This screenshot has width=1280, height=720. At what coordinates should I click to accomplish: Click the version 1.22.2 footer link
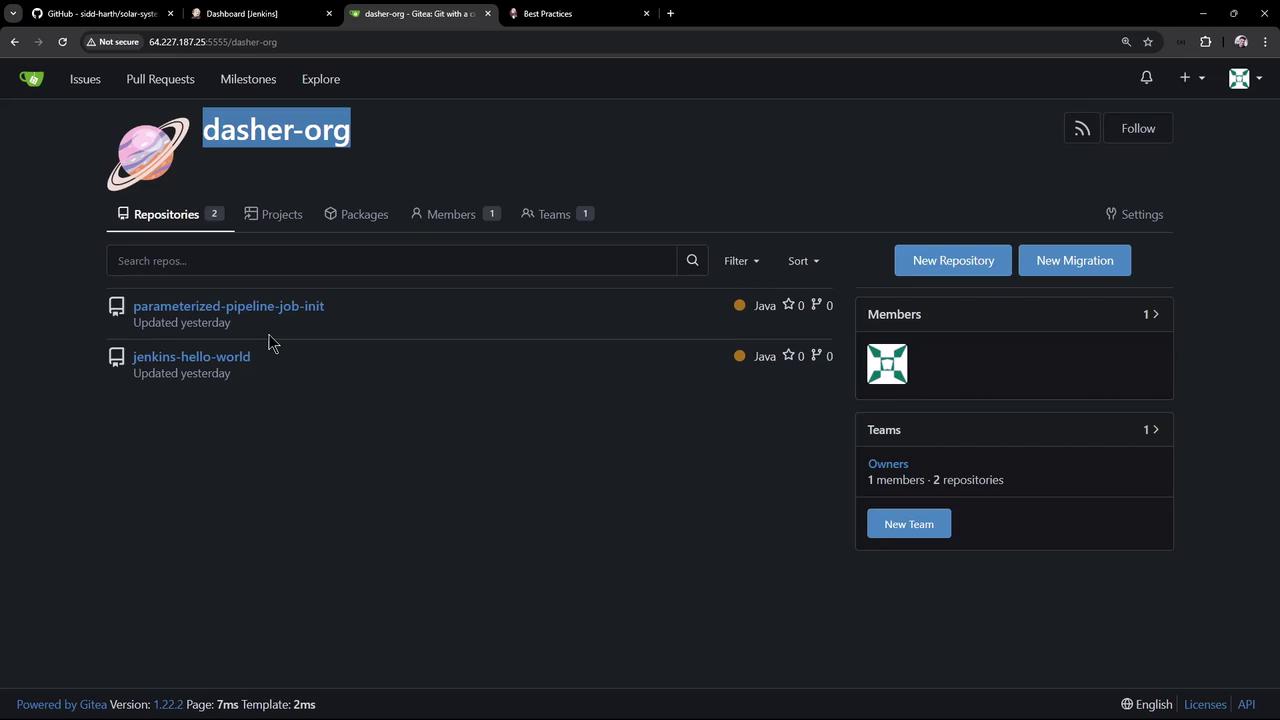pos(168,704)
